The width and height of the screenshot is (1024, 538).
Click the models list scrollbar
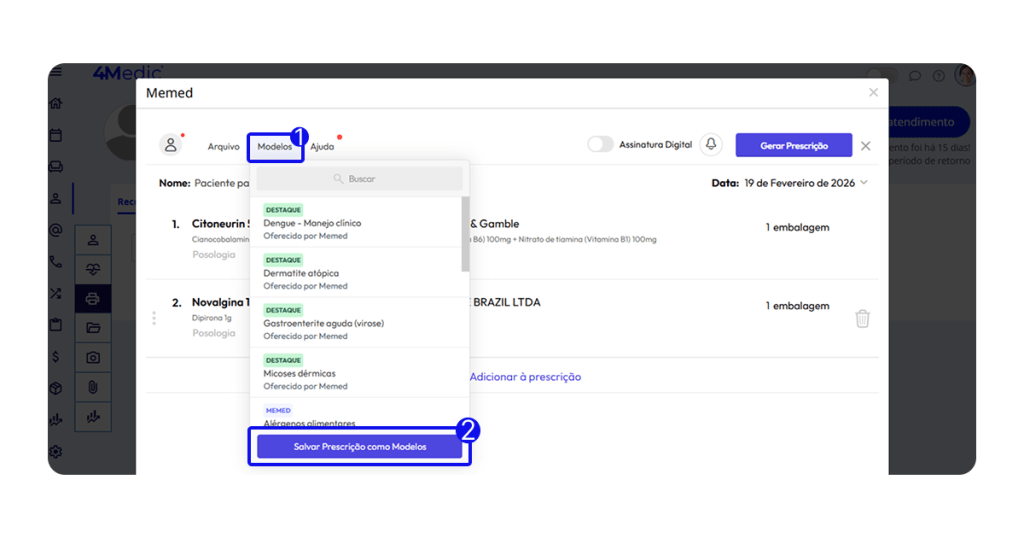[x=465, y=233]
